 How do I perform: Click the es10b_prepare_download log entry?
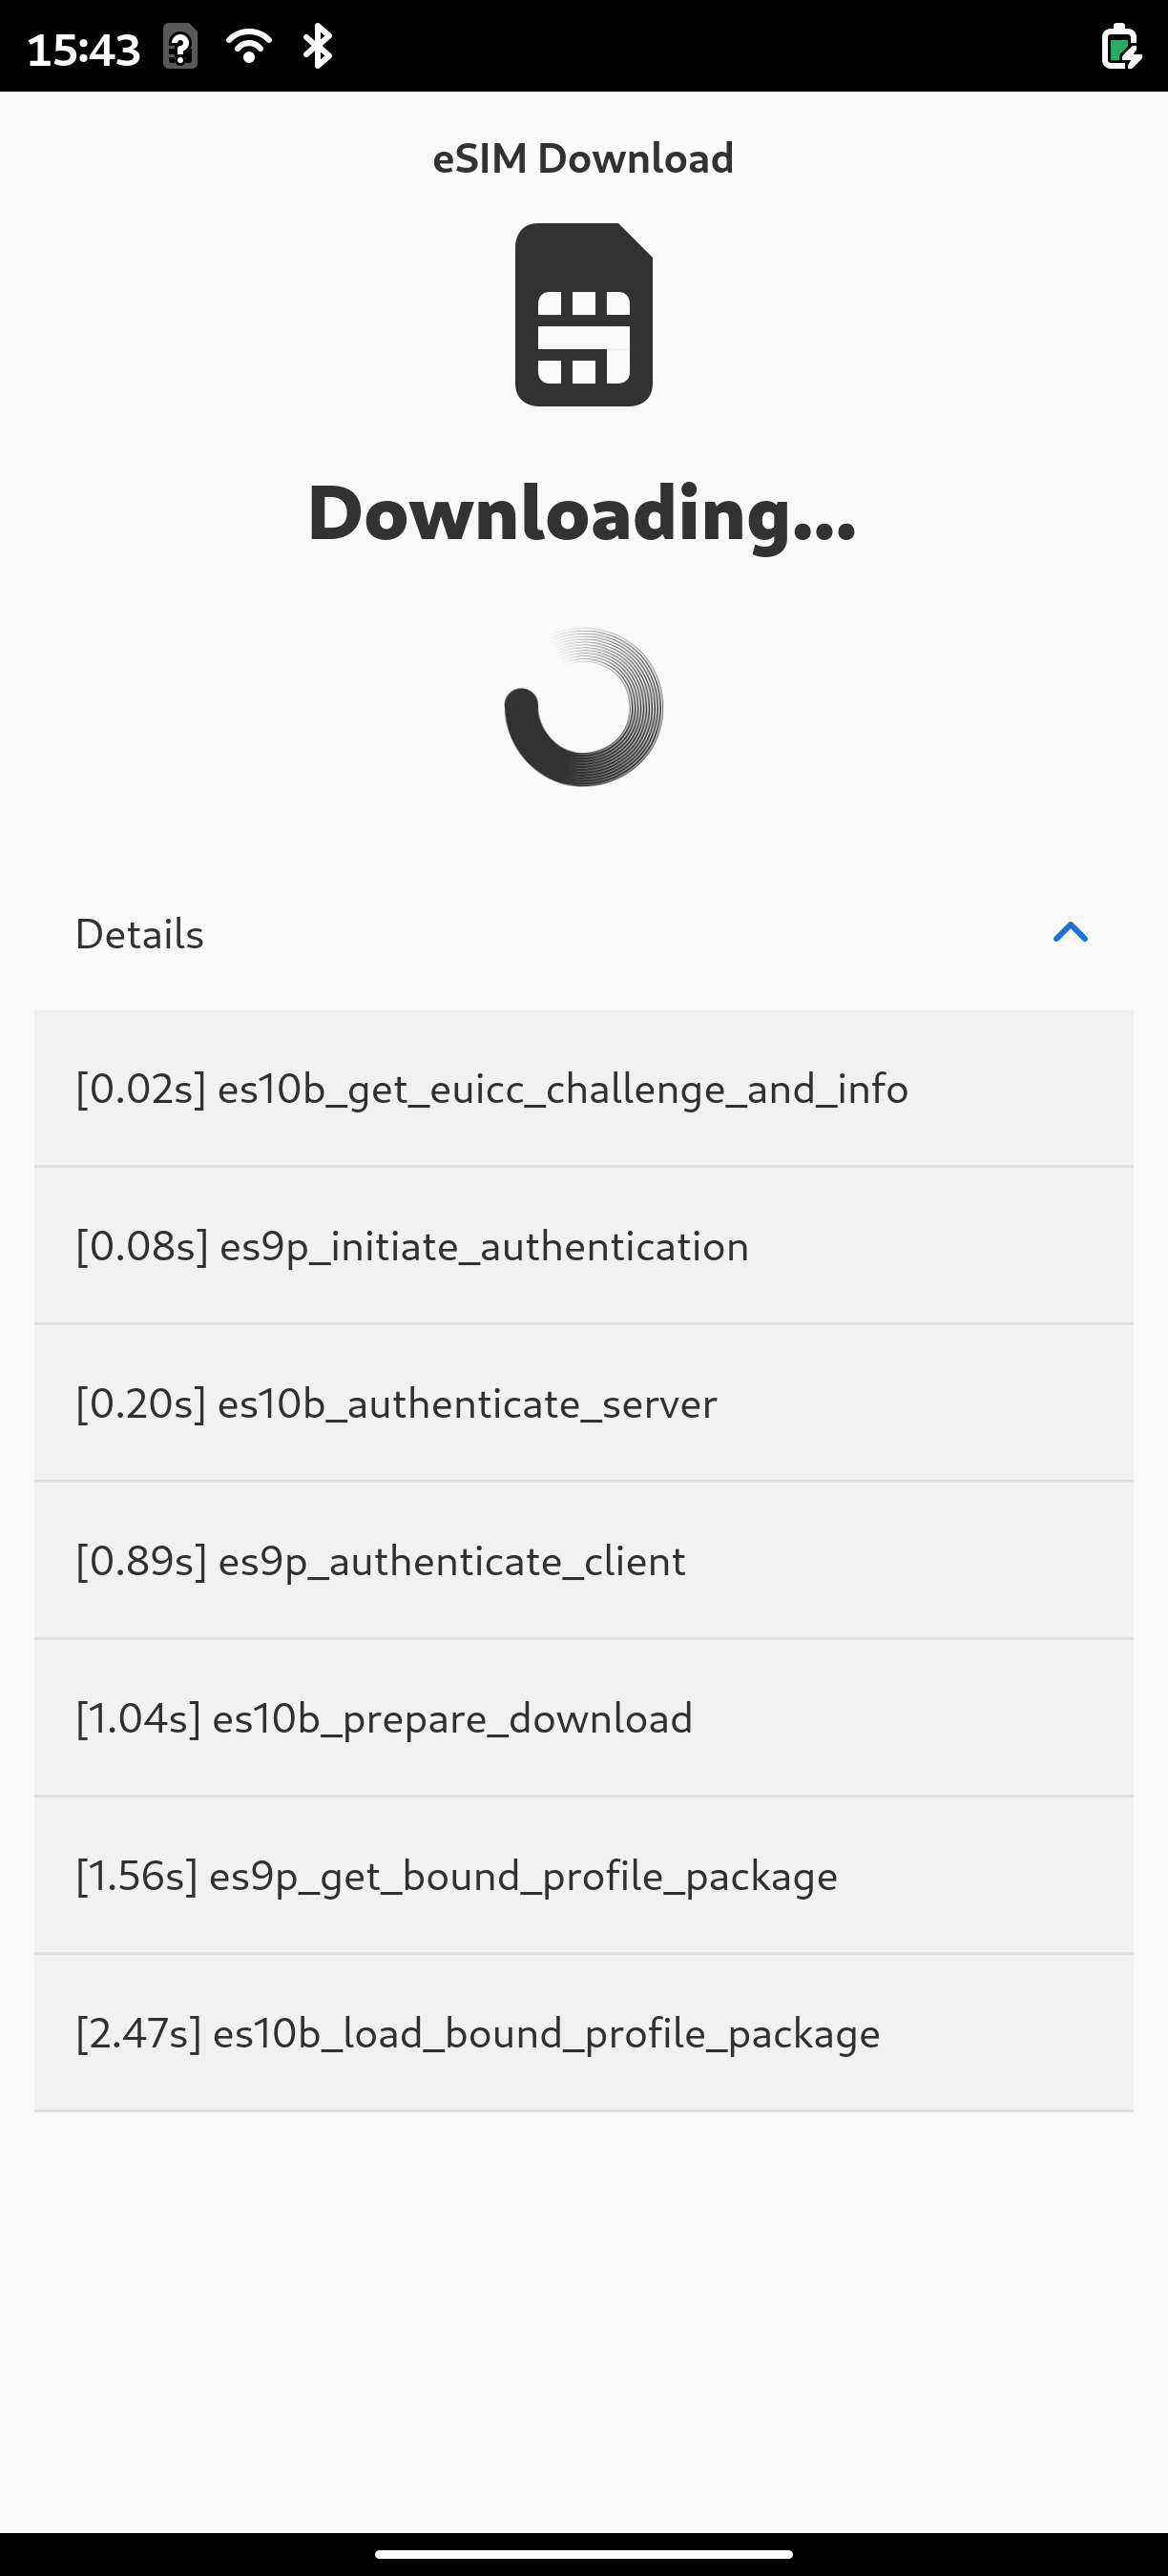(583, 1718)
